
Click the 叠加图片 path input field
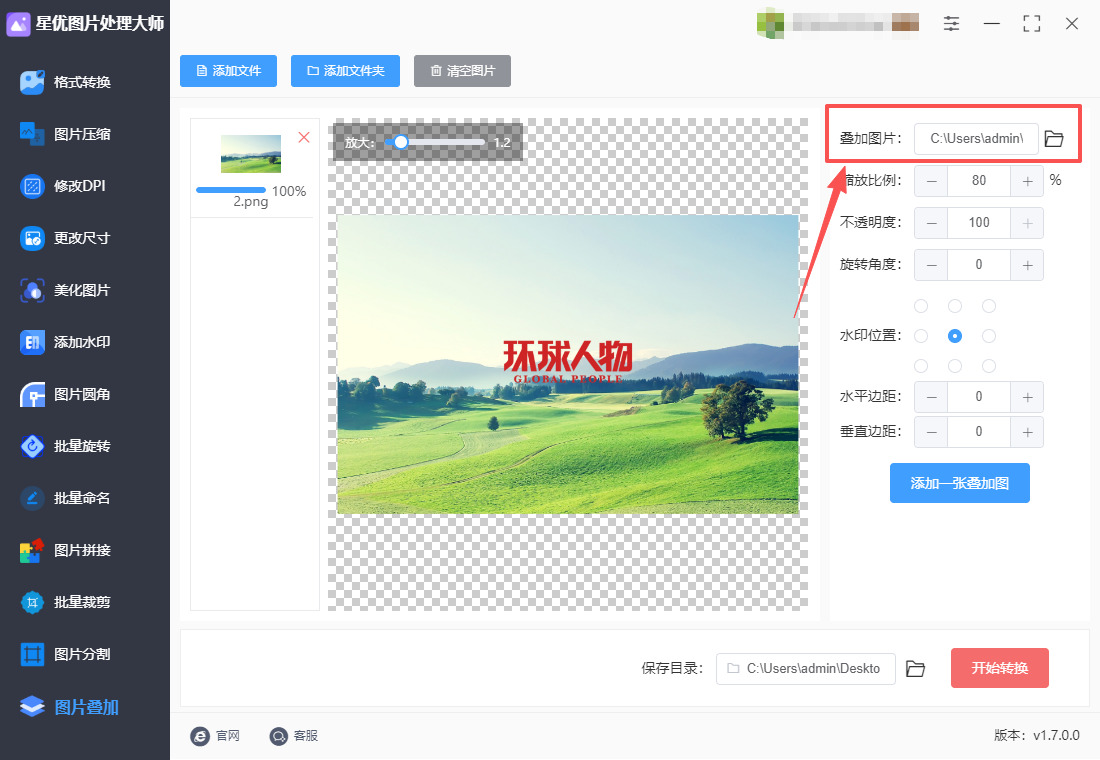(976, 139)
